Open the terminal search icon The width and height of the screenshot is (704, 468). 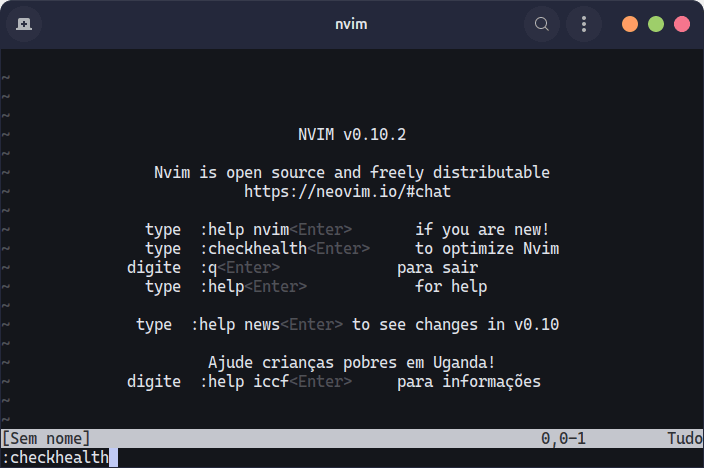tap(541, 24)
